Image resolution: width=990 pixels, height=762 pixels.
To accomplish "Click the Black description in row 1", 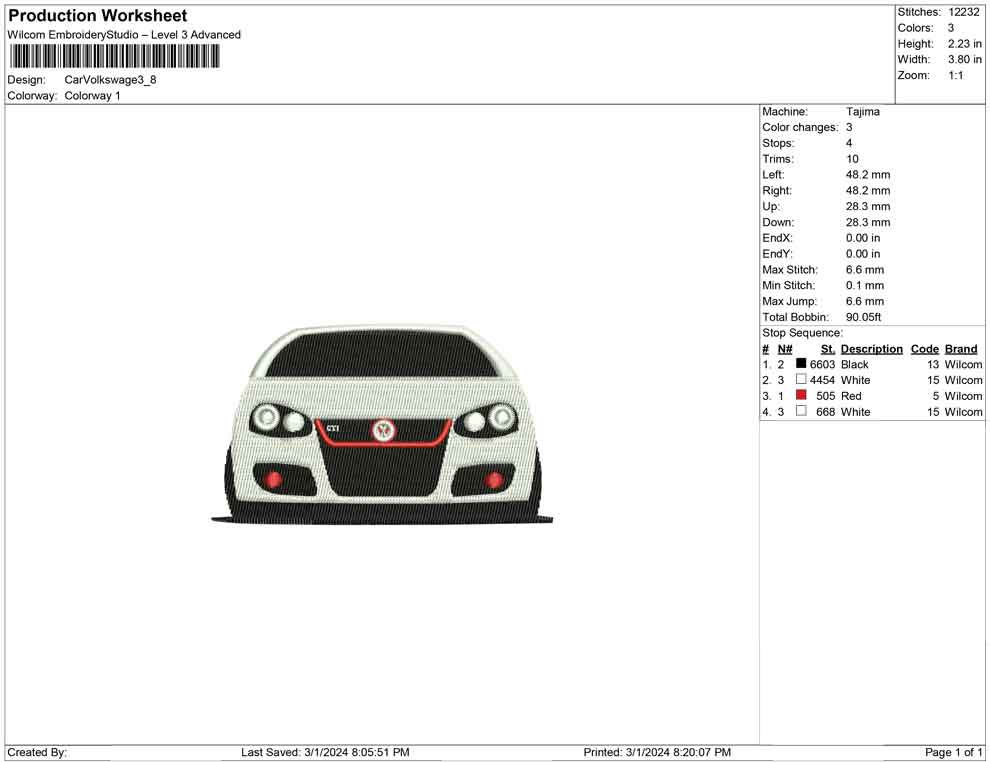I will tap(854, 364).
